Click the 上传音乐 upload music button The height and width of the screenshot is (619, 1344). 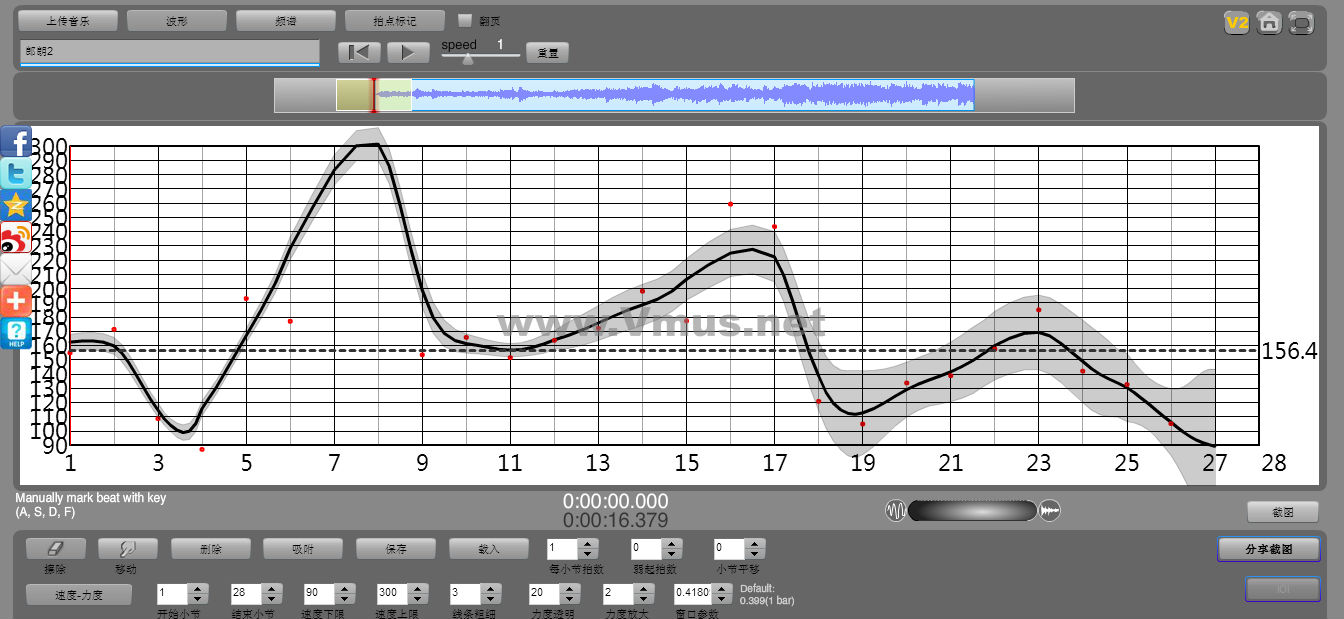(68, 20)
